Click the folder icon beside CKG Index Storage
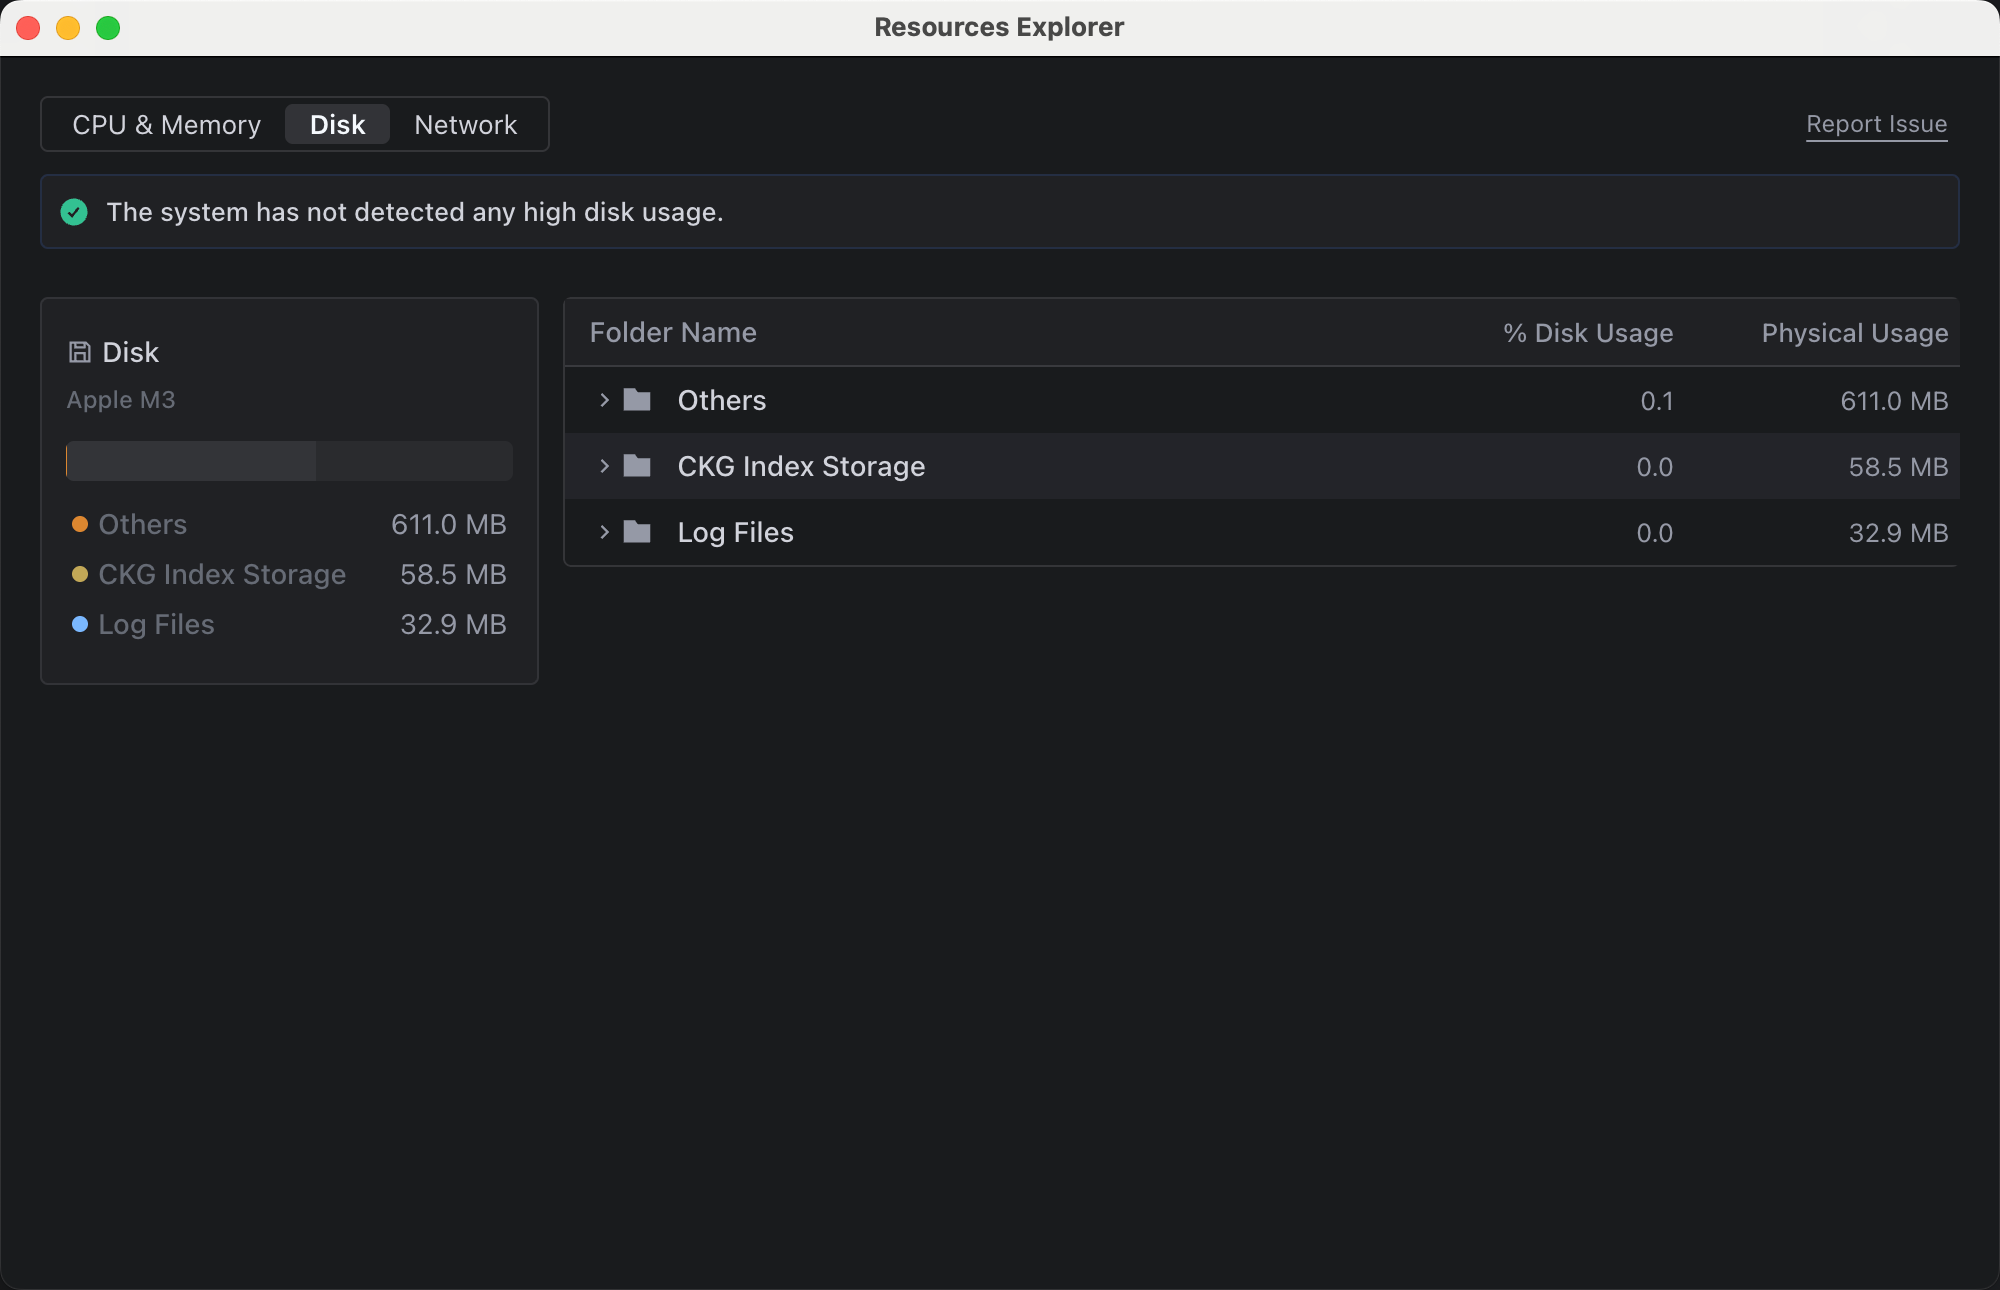This screenshot has width=2000, height=1290. [638, 466]
